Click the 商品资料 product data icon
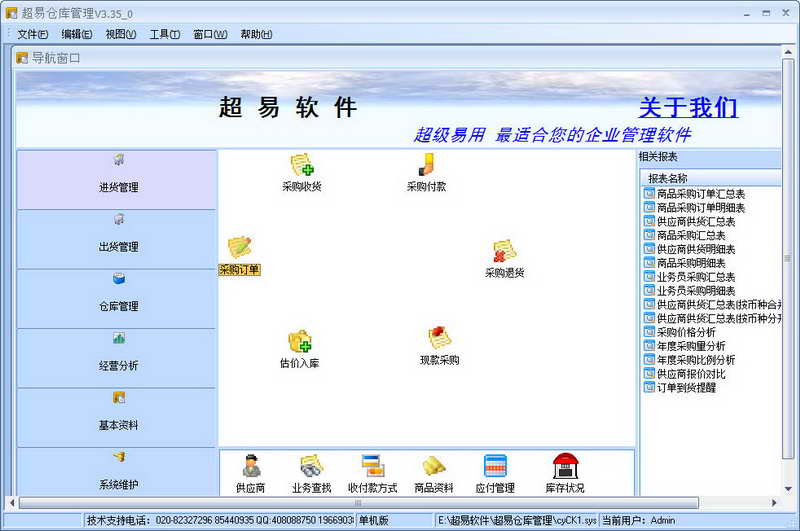 [433, 467]
